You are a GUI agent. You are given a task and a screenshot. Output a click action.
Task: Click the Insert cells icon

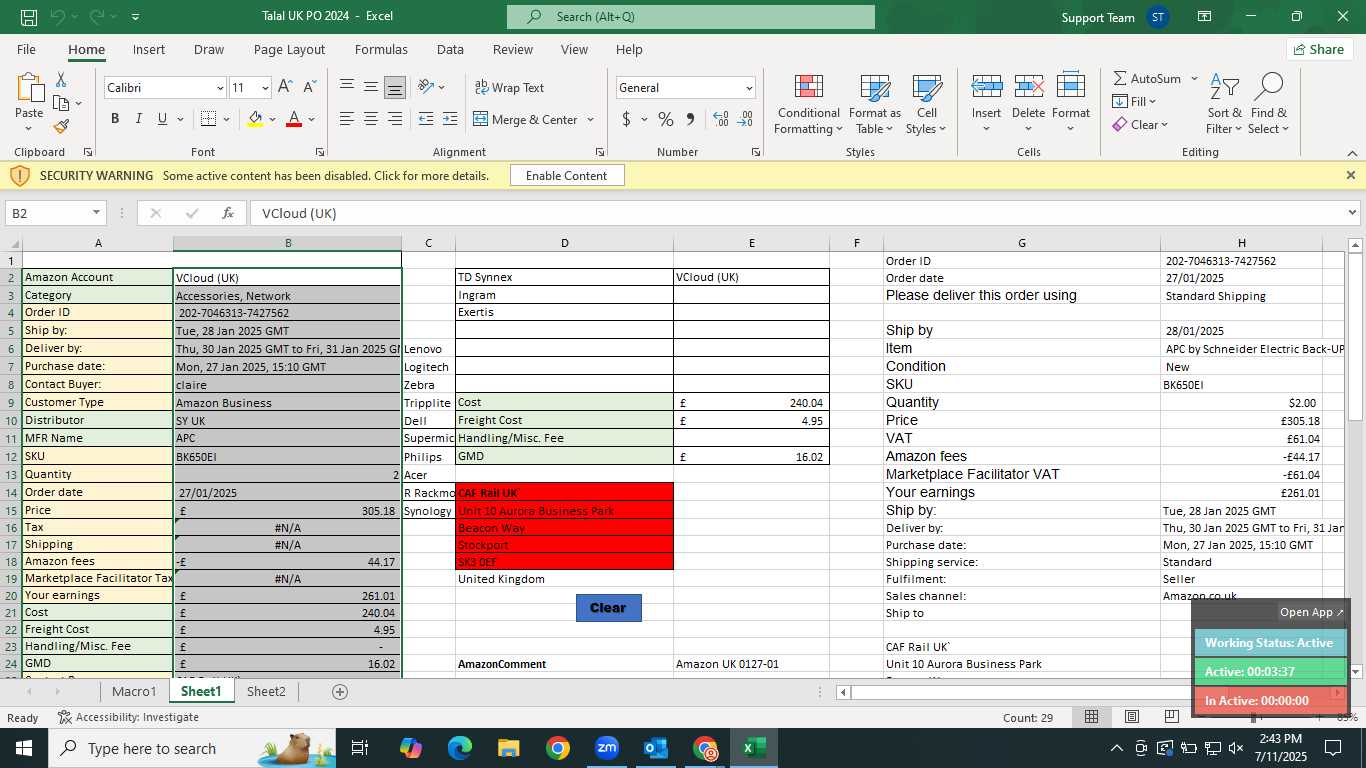coord(986,87)
